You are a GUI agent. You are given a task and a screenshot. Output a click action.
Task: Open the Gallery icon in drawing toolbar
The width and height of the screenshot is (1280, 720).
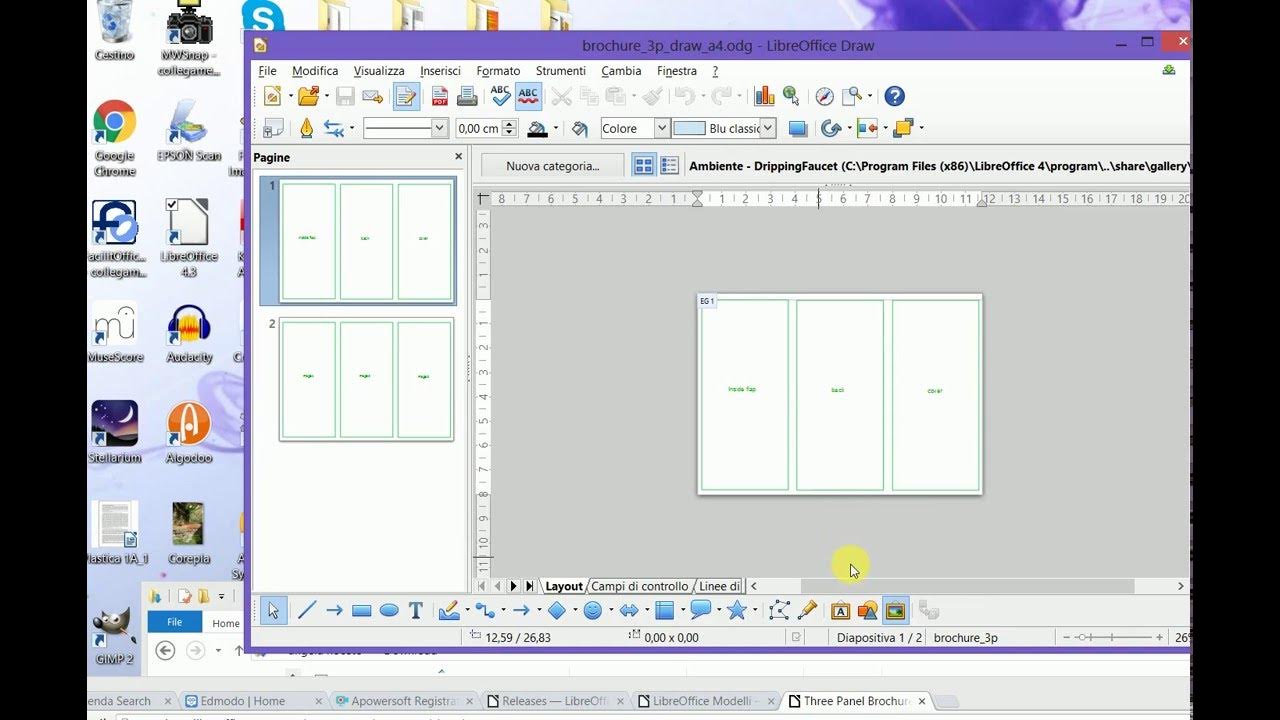pyautogui.click(x=895, y=610)
